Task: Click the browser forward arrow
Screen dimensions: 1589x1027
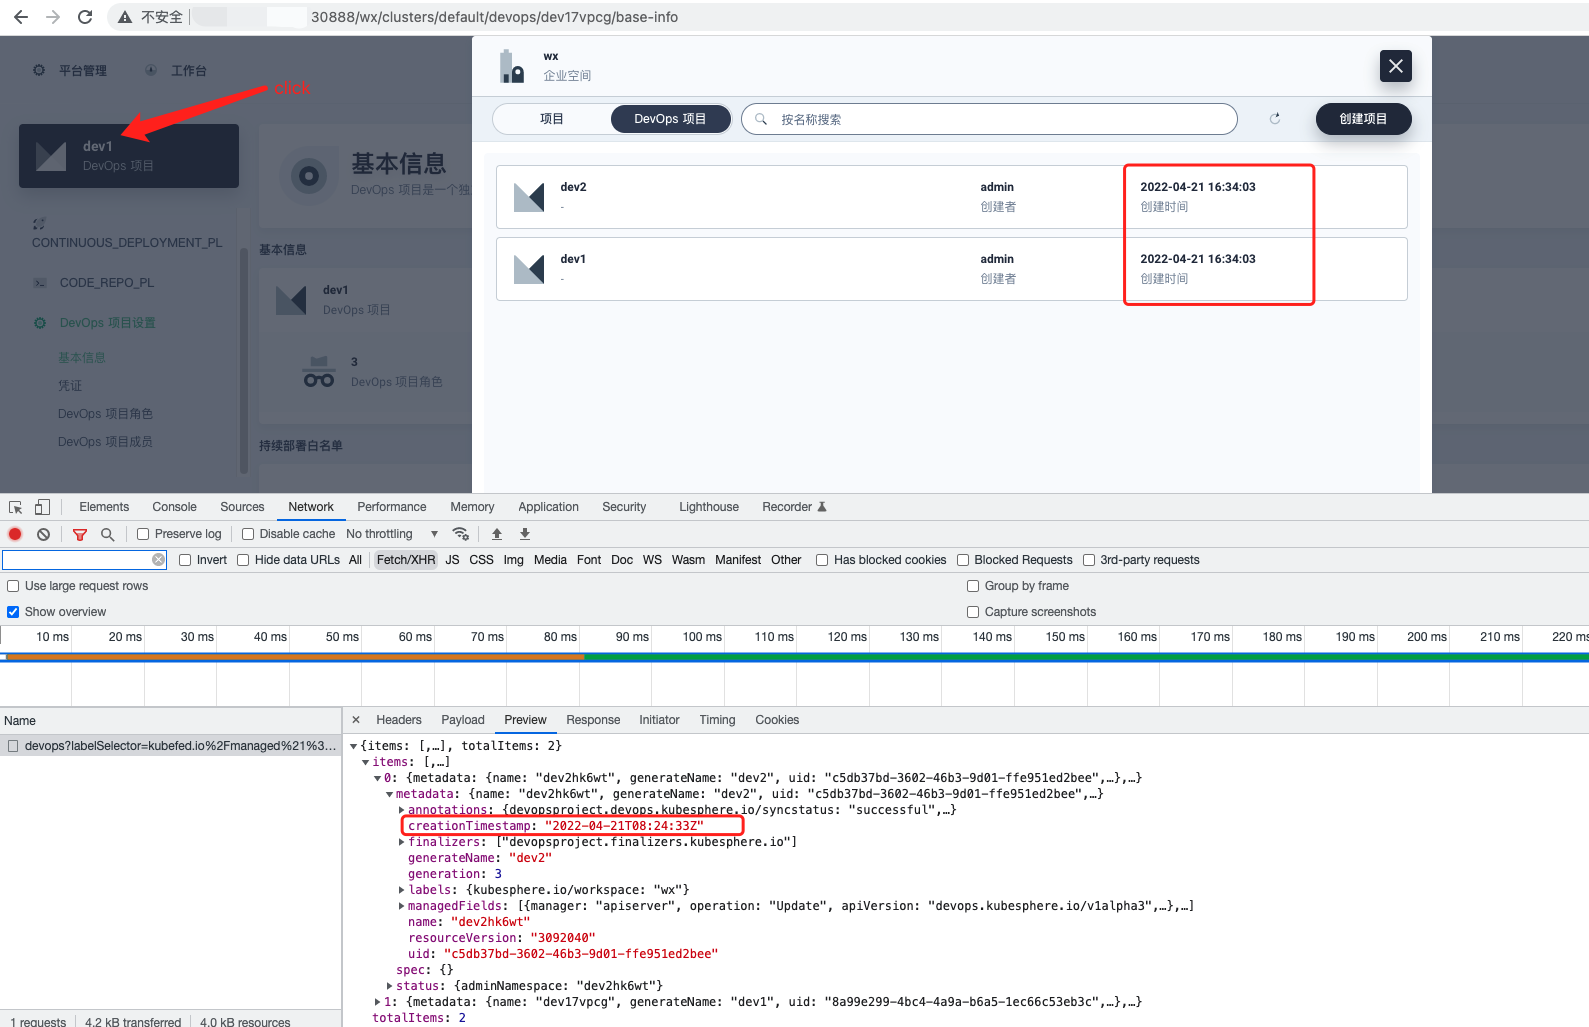Action: point(53,17)
